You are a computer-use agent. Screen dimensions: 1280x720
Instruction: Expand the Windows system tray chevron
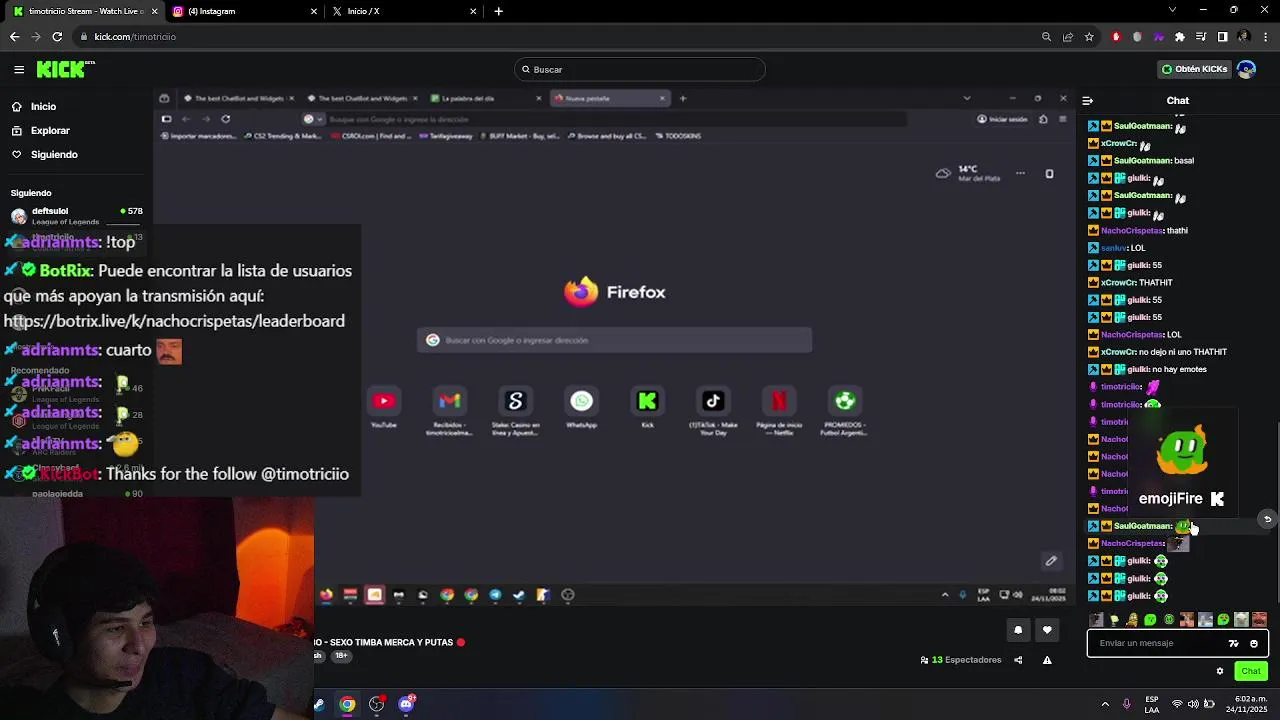(1105, 704)
